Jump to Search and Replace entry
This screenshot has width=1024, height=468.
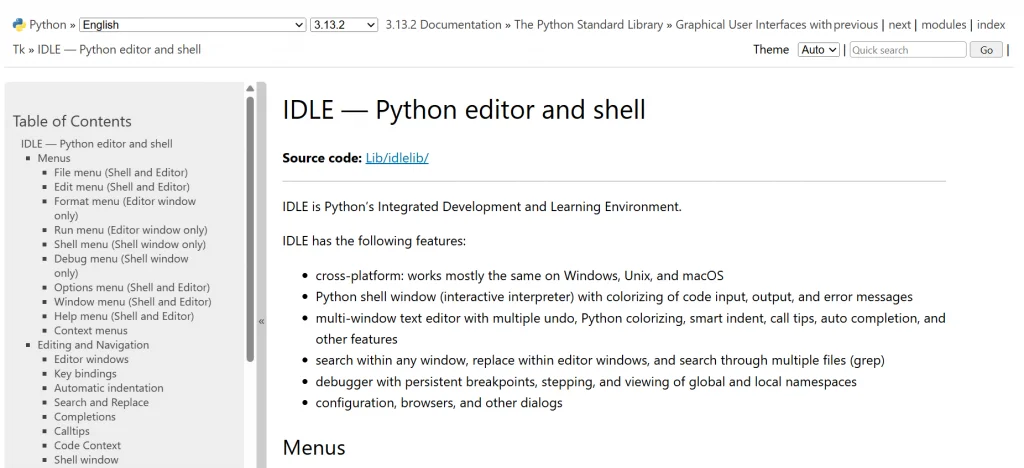coord(101,402)
